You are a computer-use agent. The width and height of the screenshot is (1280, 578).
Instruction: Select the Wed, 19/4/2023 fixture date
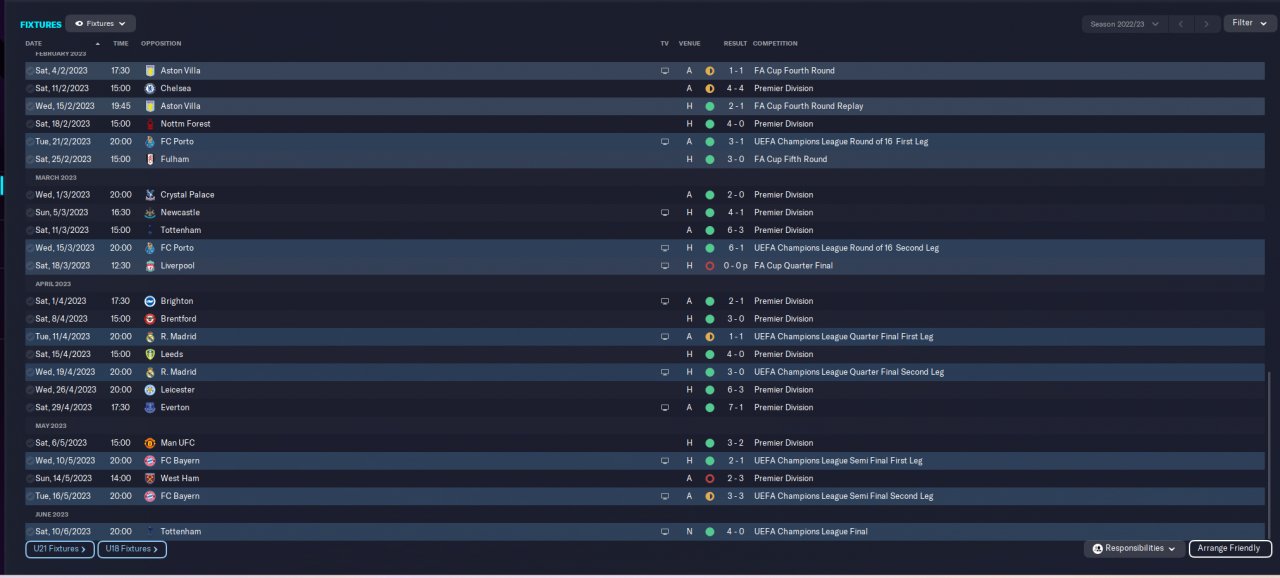[x=65, y=372]
